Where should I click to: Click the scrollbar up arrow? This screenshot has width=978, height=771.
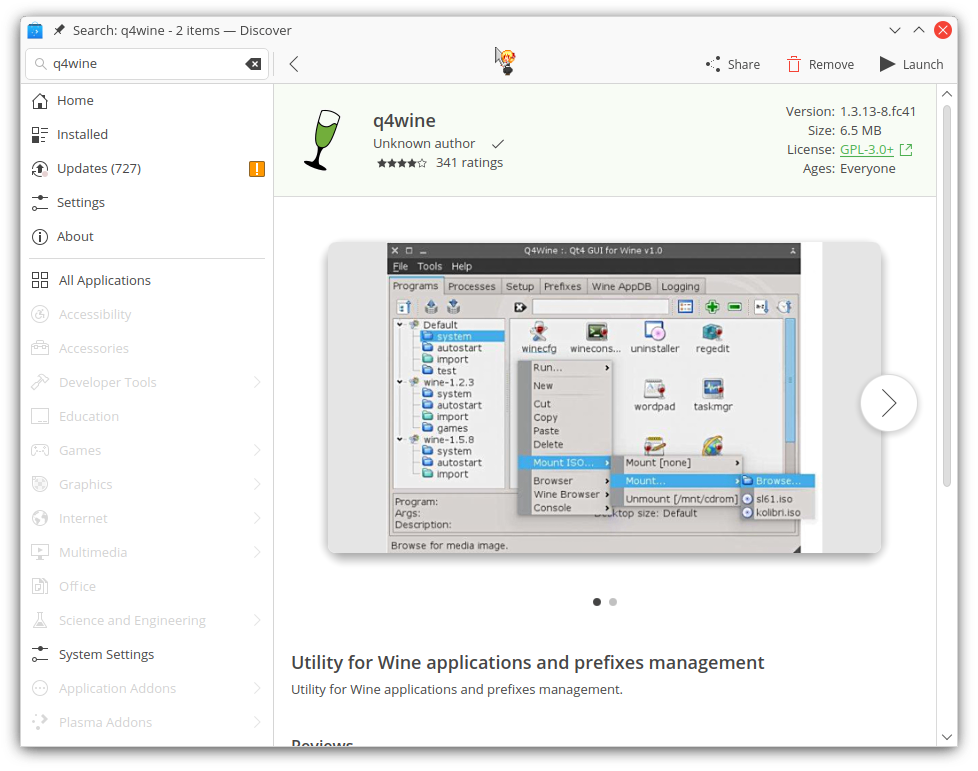947,94
